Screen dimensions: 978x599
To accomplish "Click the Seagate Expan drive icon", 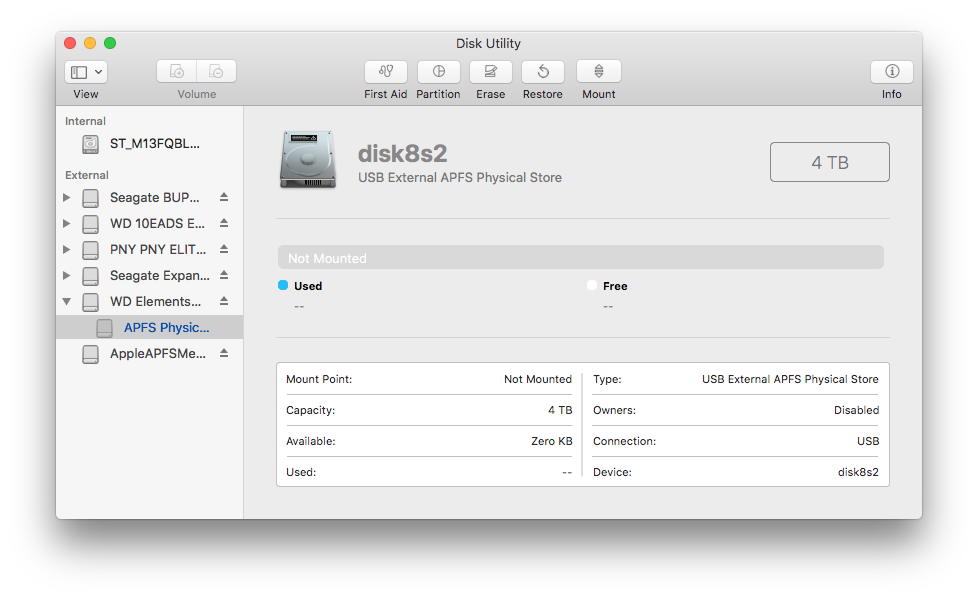I will point(90,276).
